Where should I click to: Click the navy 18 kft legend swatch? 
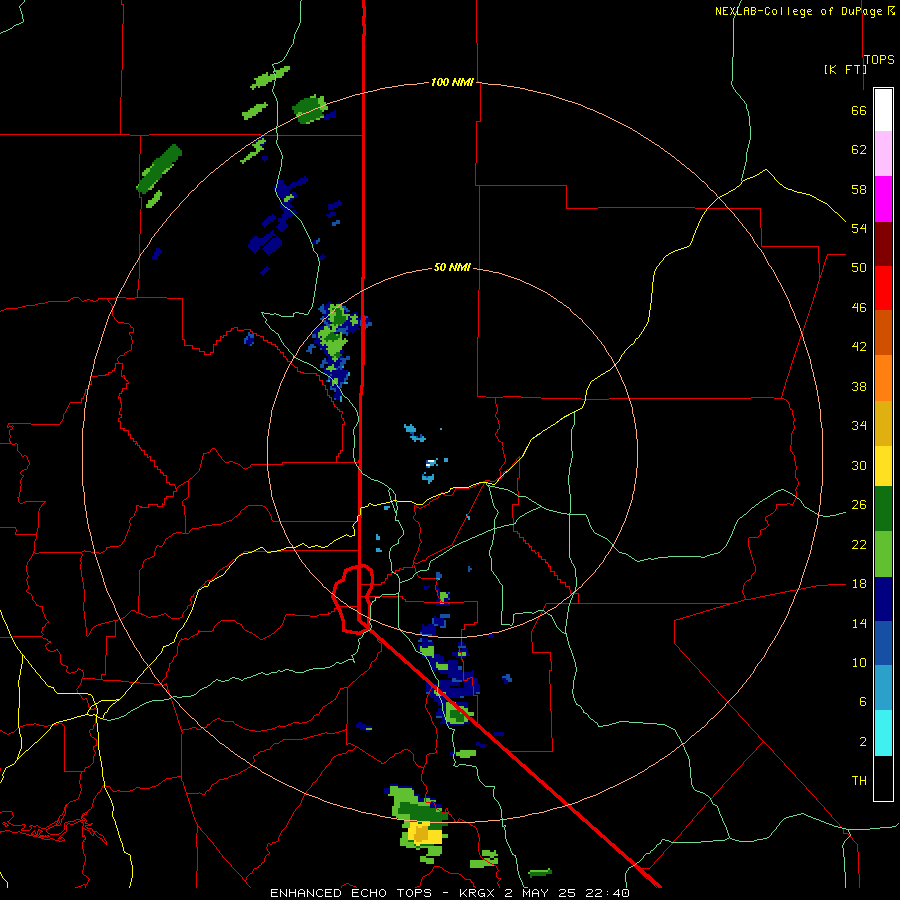883,599
